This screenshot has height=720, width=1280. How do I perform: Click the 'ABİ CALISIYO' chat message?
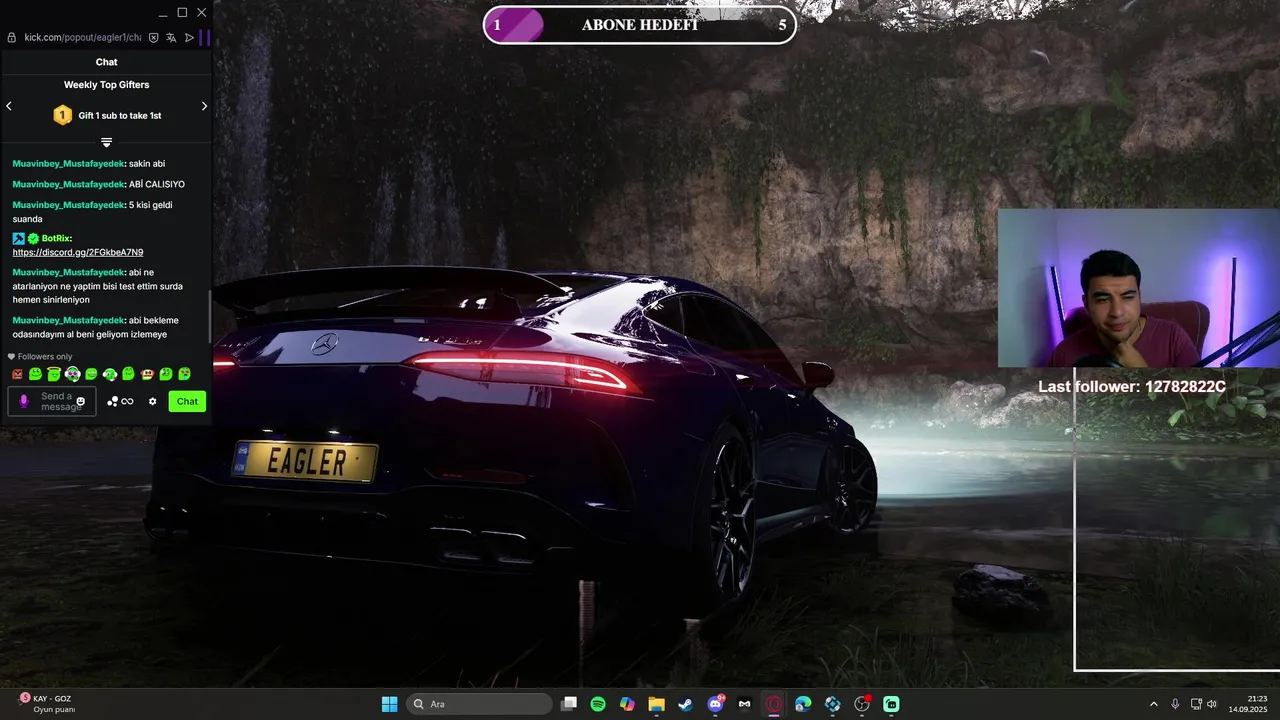tap(157, 184)
